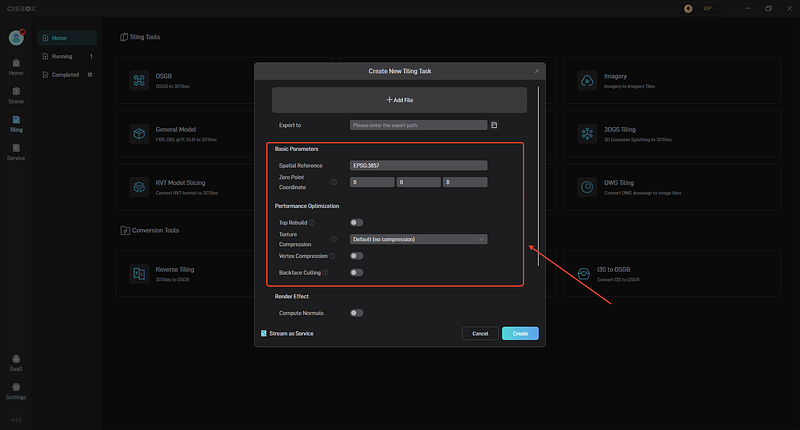Minimize the GISBox window
The image size is (800, 430).
747,9
